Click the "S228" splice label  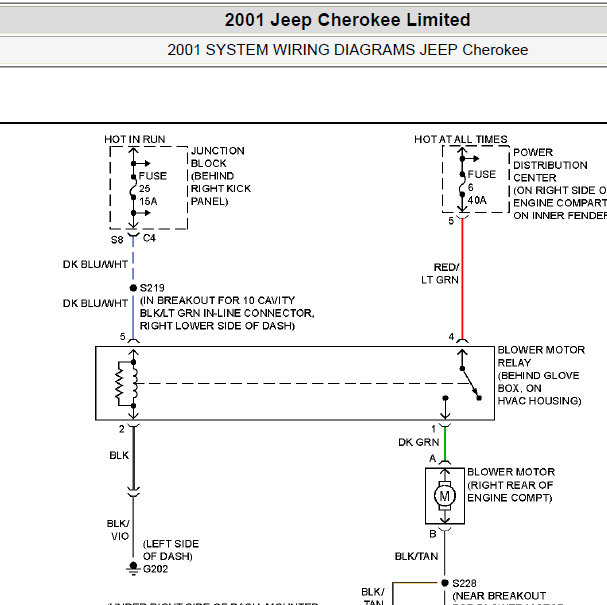(x=464, y=583)
